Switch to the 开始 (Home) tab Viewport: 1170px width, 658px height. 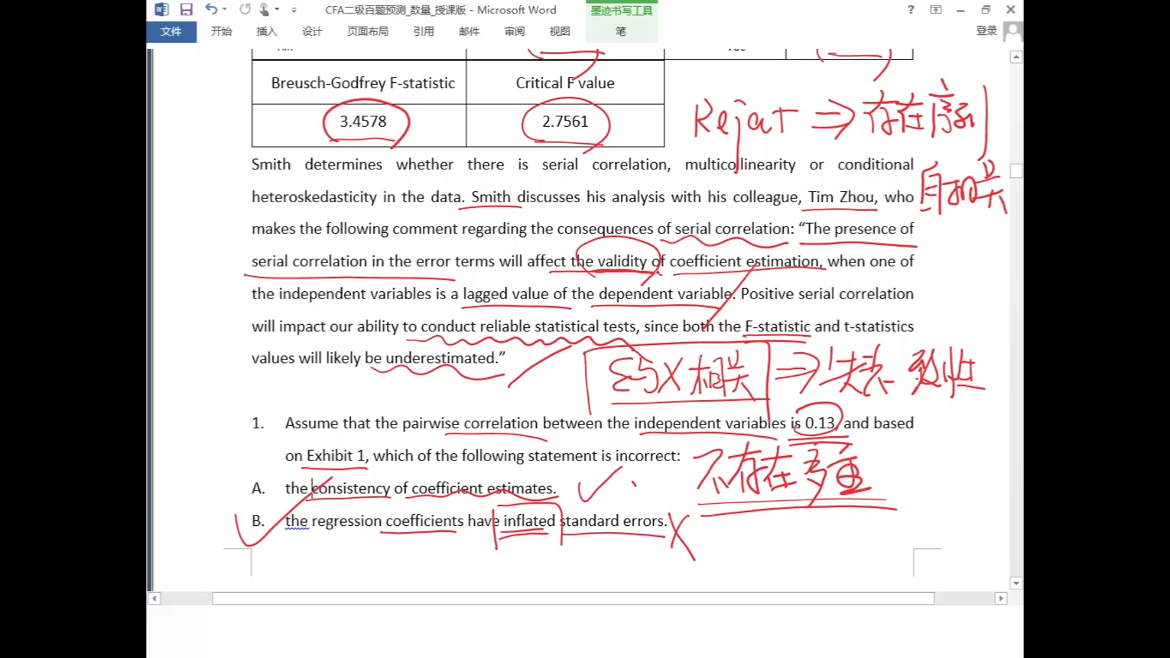tap(222, 31)
